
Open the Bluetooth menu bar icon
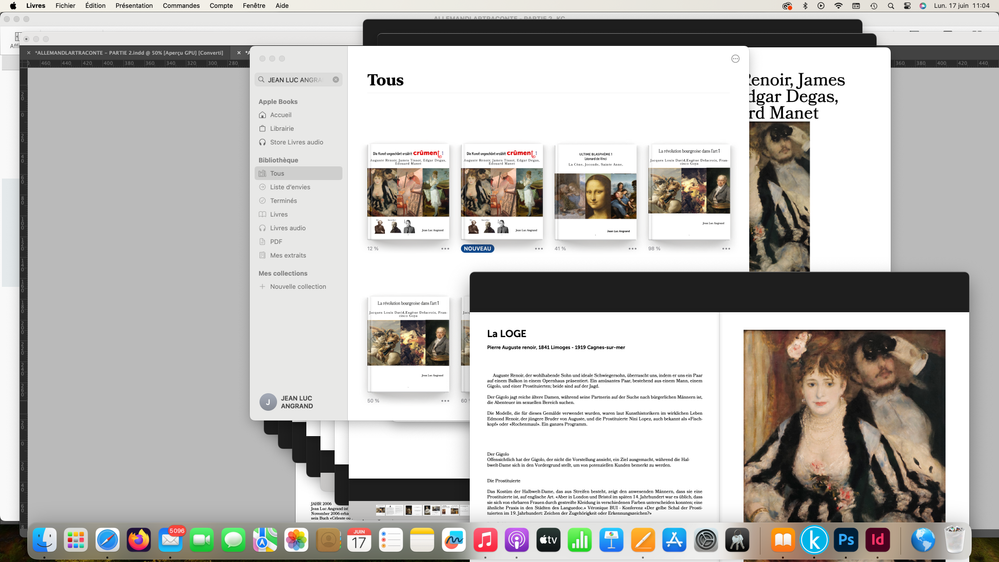coord(805,6)
